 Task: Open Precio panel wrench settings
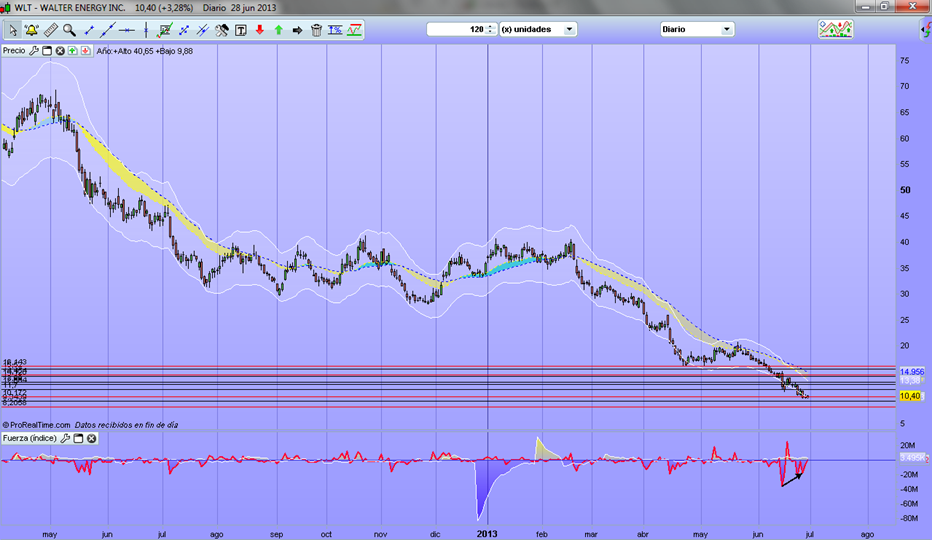click(x=34, y=50)
